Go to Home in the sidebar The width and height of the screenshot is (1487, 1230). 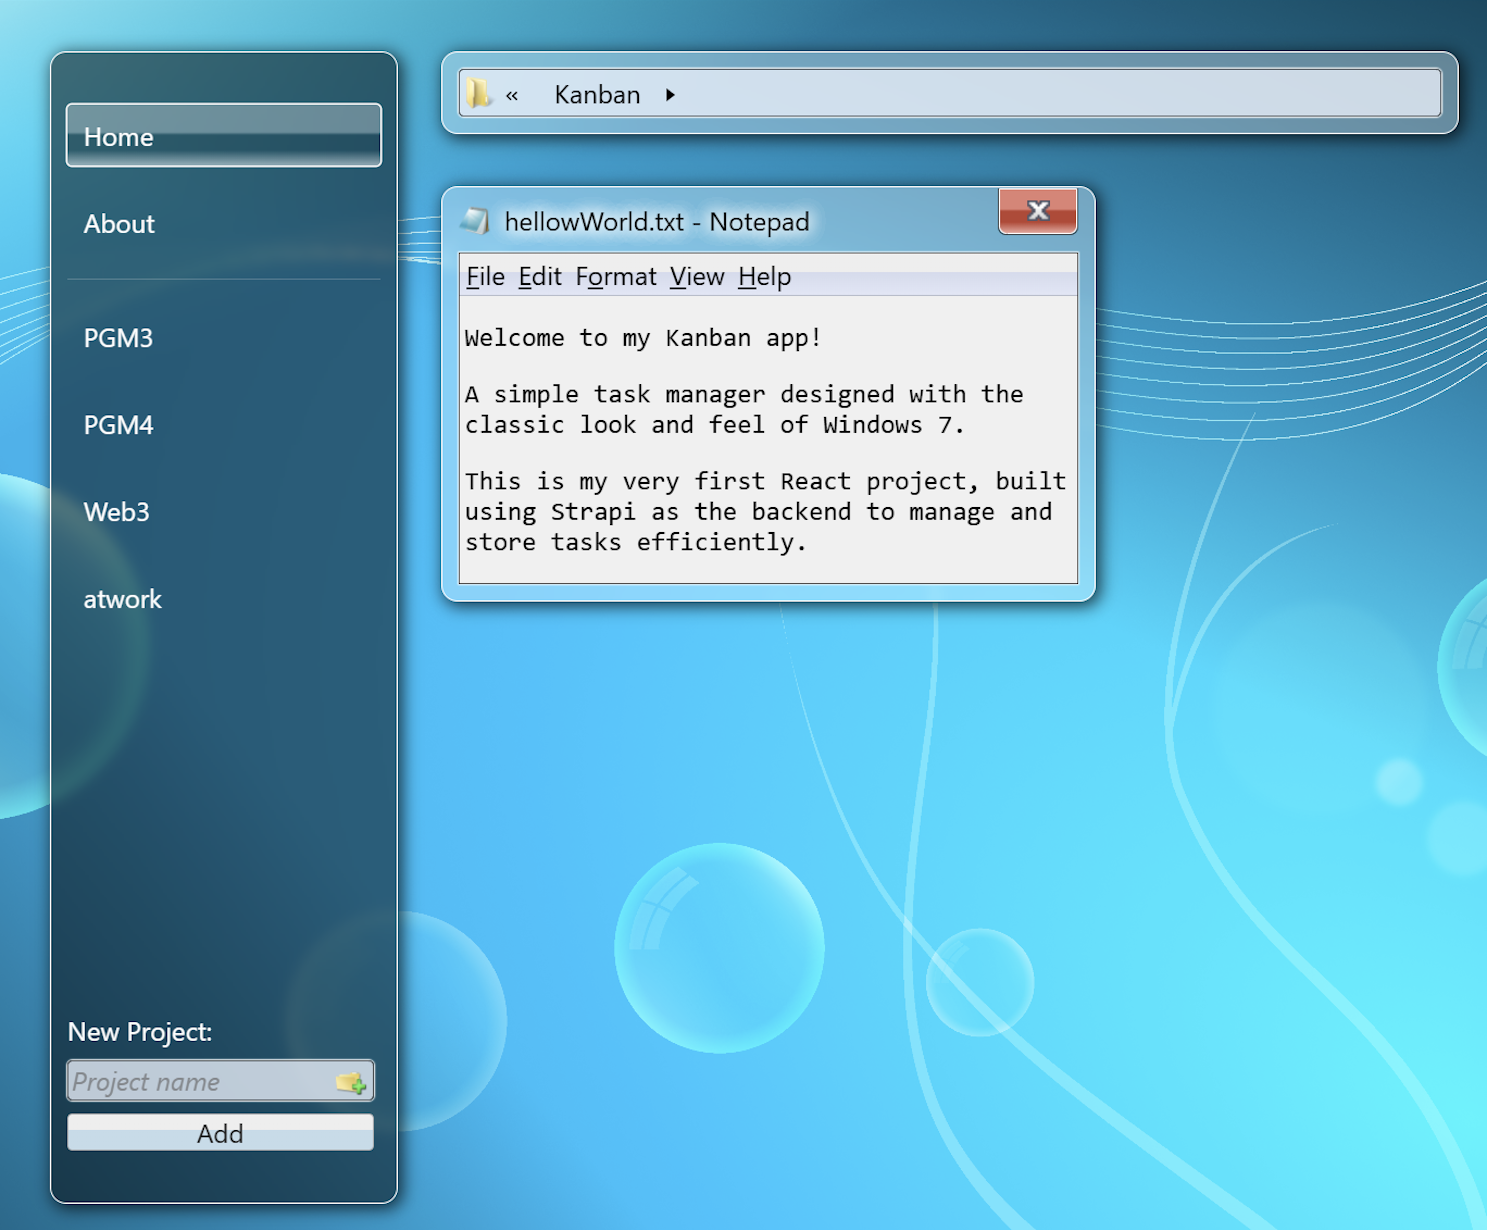[223, 136]
